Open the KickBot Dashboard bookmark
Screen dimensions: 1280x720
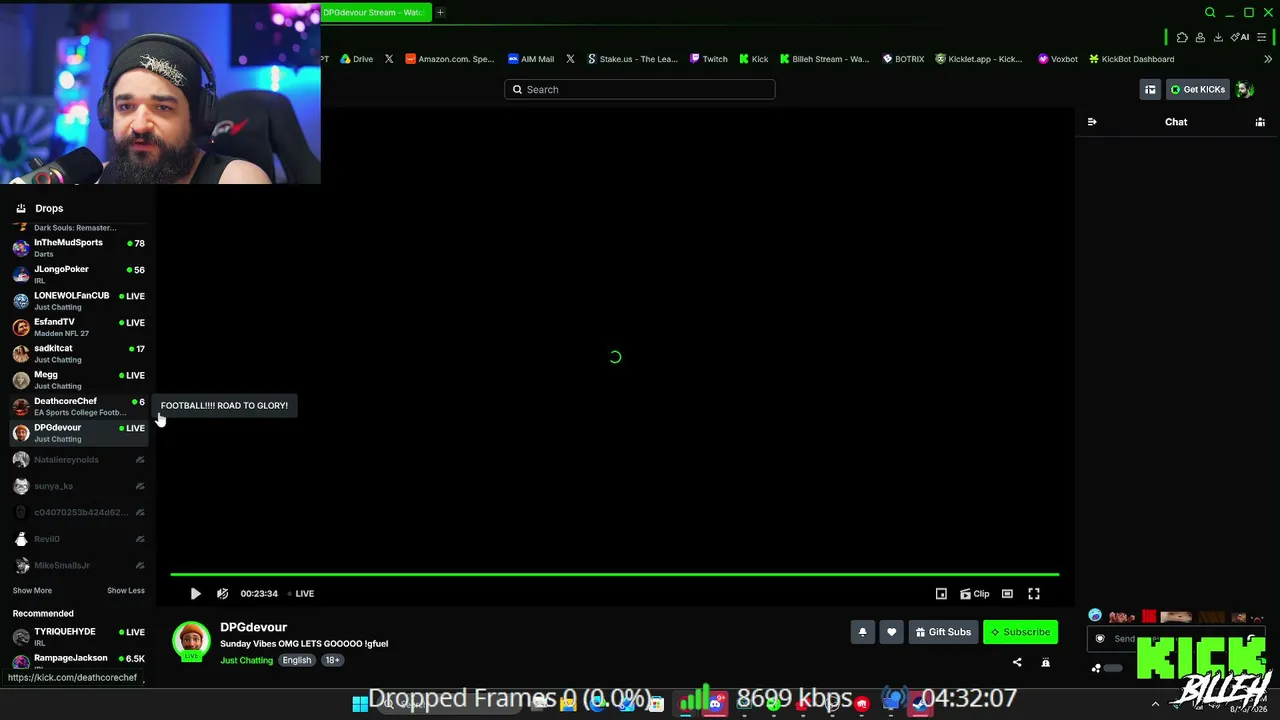1132,59
